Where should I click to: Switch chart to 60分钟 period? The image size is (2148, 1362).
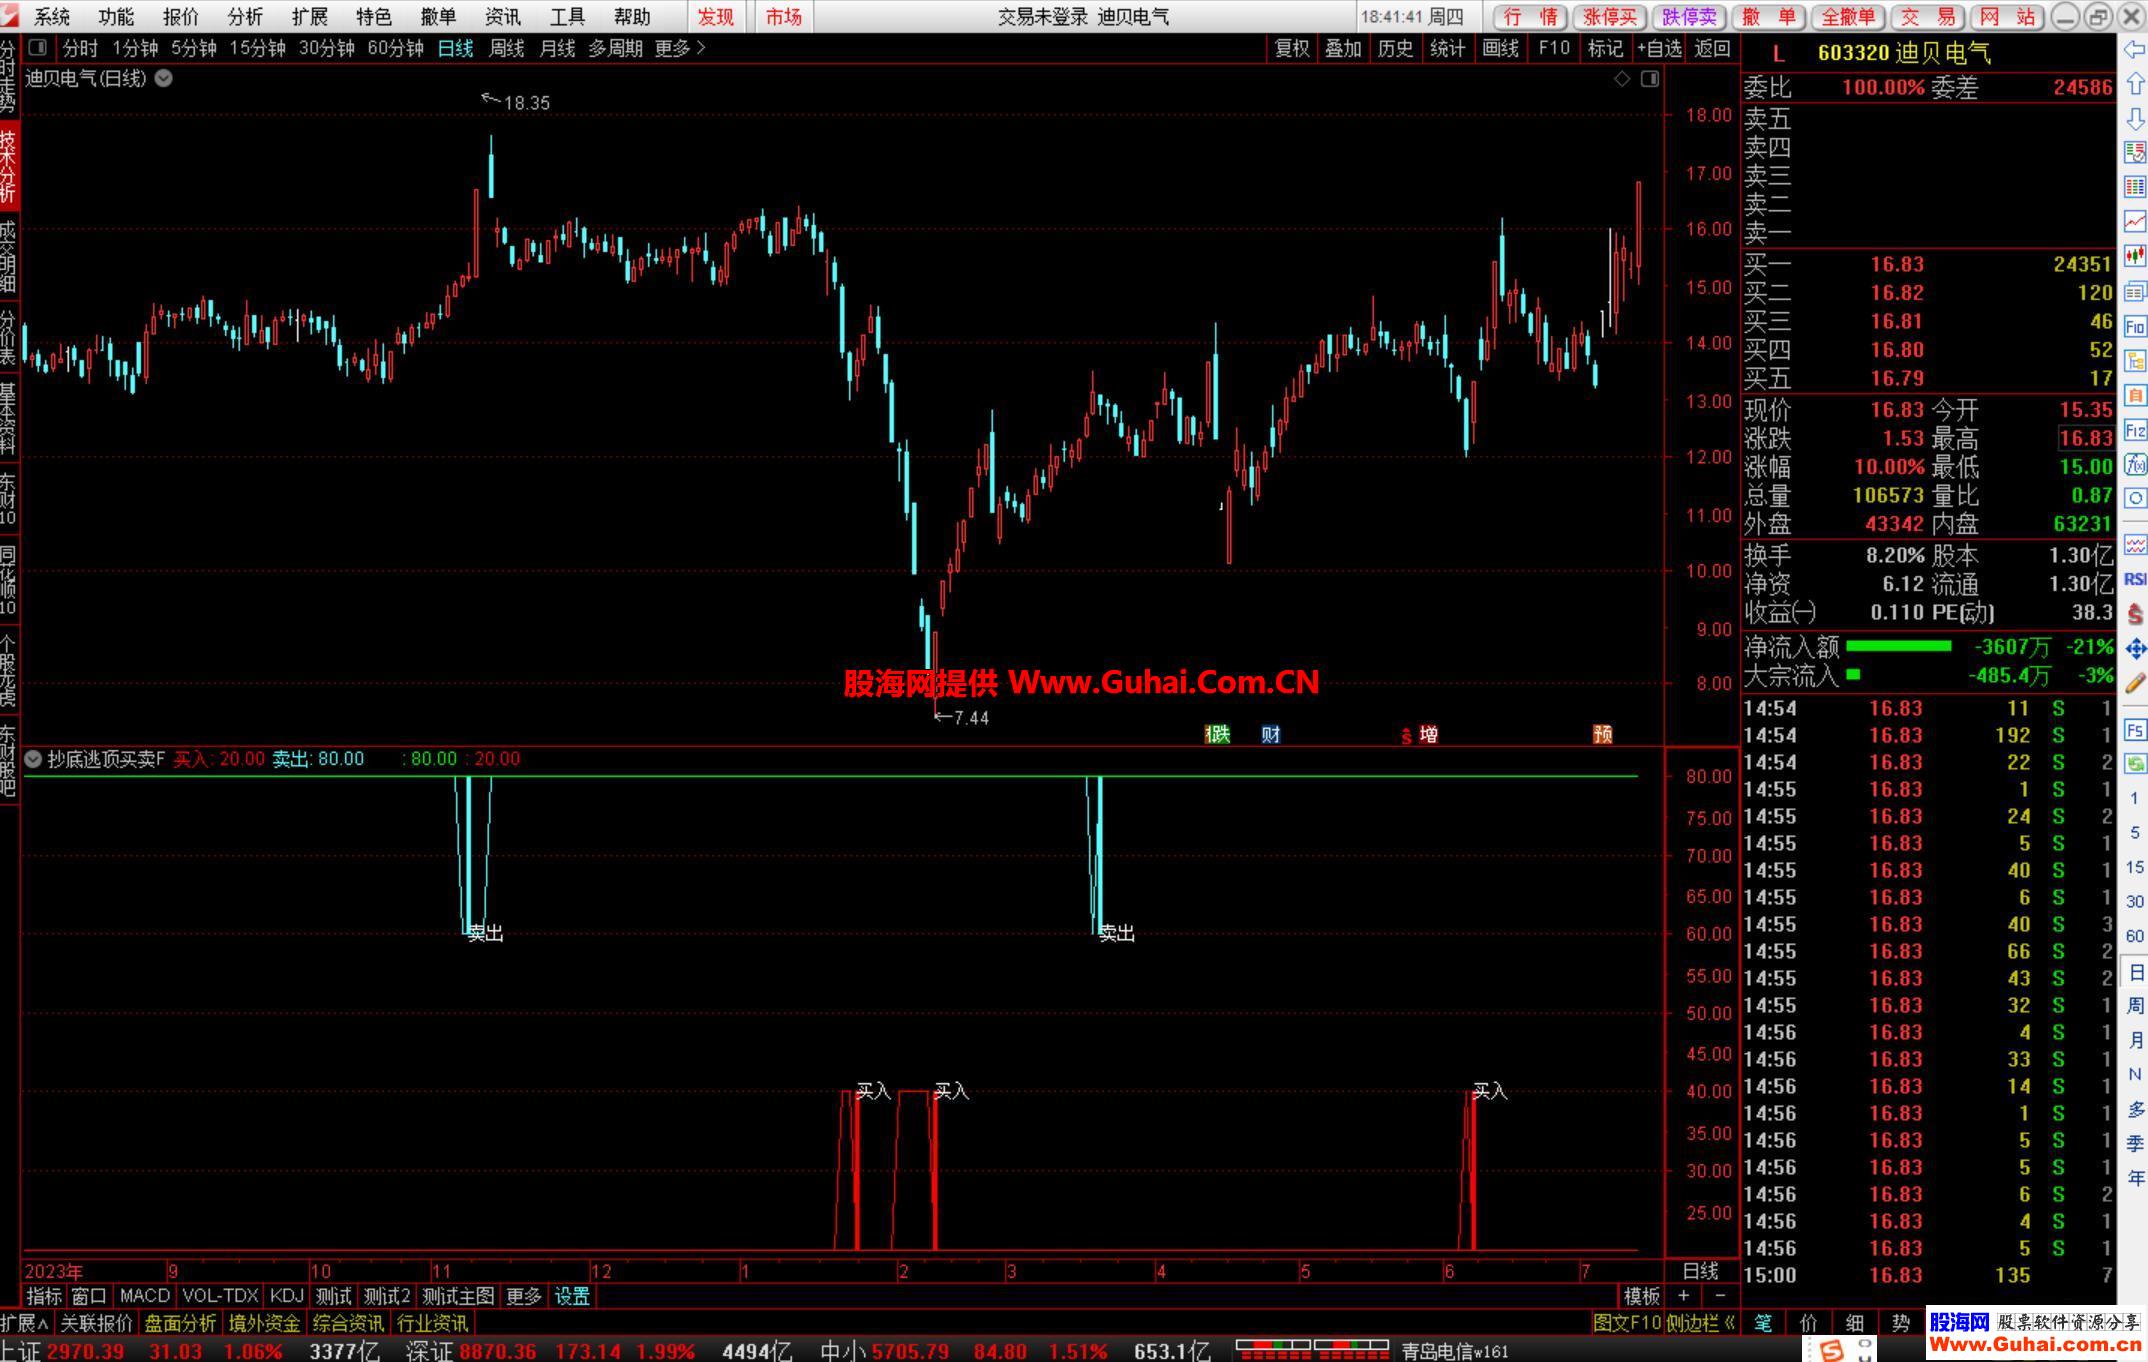(396, 48)
